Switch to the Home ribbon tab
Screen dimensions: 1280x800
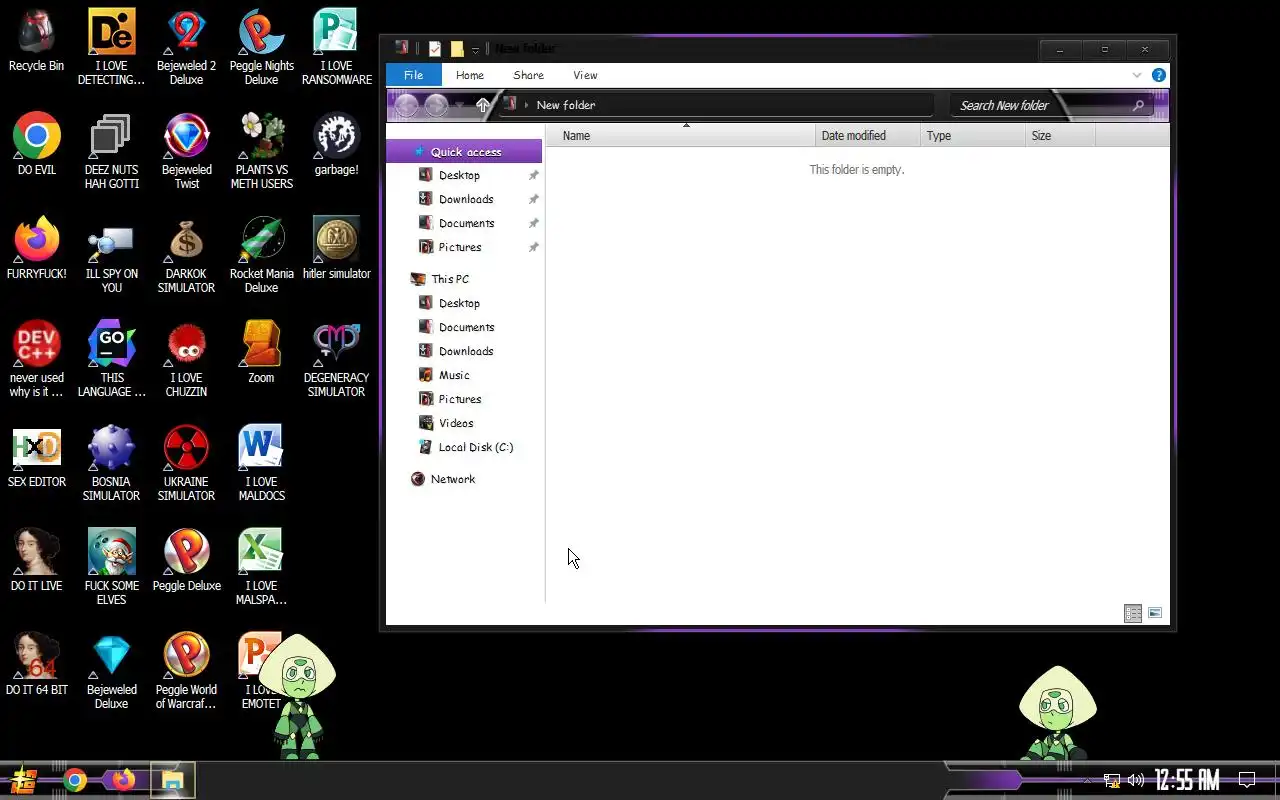click(470, 75)
